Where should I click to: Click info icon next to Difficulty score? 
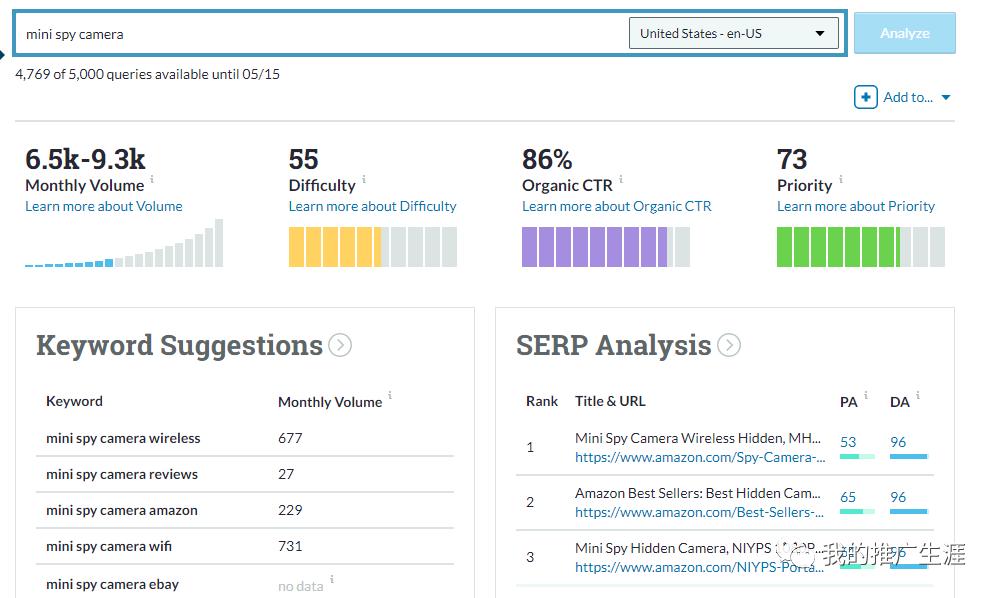[364, 180]
